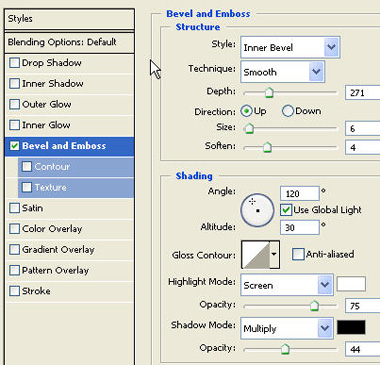
Task: Click the Highlight Opacity field showing 75
Action: pyautogui.click(x=363, y=306)
